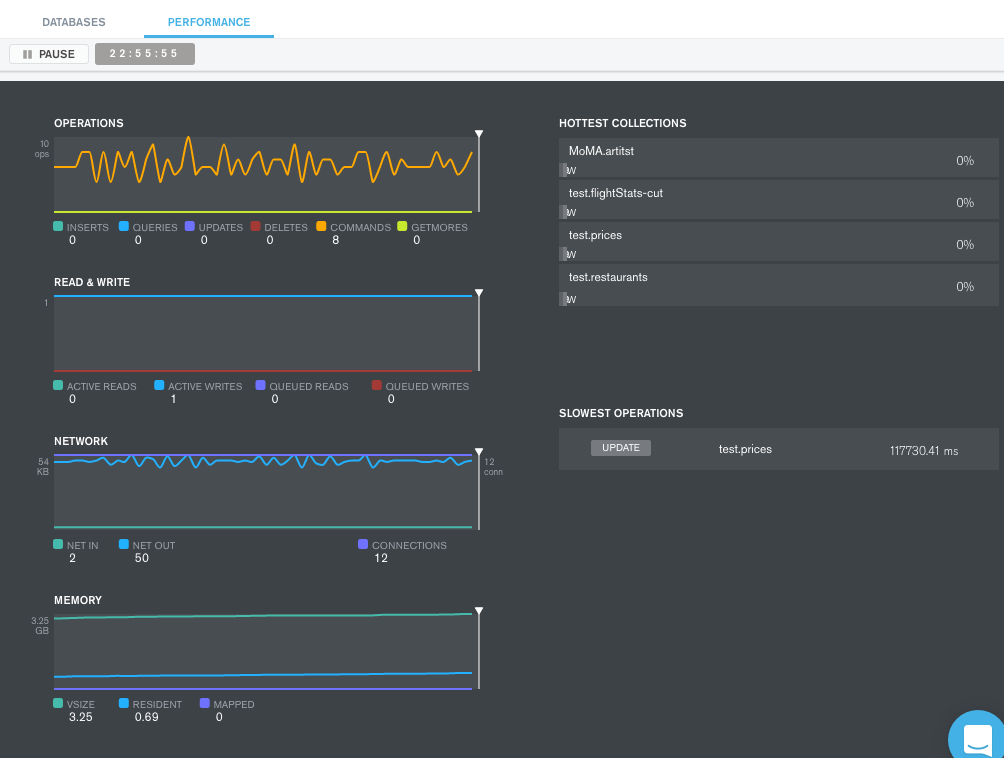Screen dimensions: 1004x758
Task: Pause the live performance monitoring
Action: 49,54
